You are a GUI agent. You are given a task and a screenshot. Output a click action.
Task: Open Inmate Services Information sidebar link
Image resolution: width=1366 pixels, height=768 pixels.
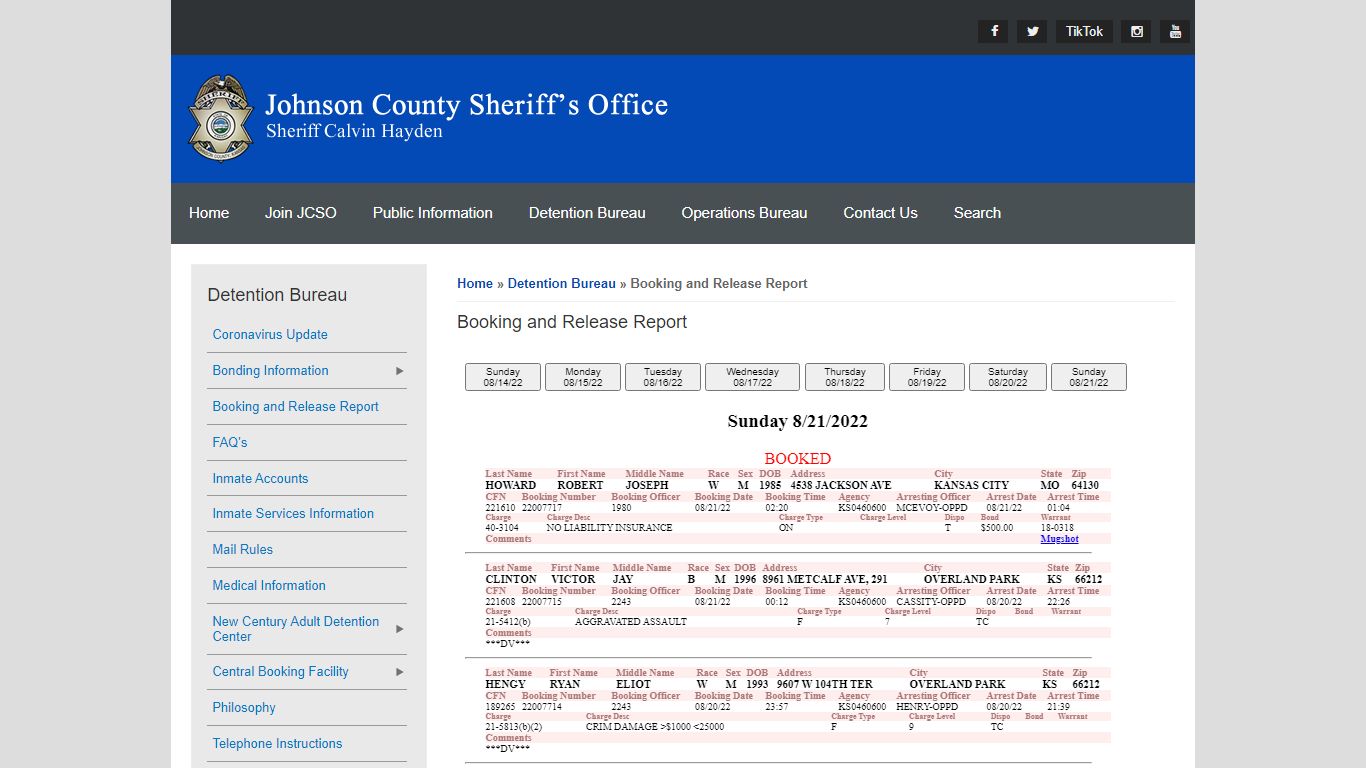coord(293,514)
